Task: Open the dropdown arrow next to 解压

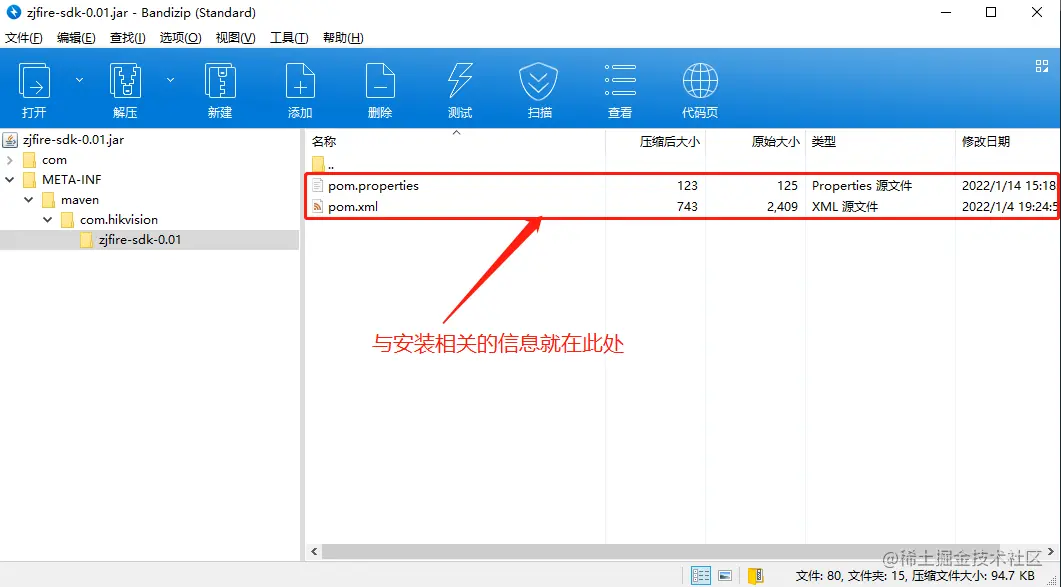Action: (171, 80)
